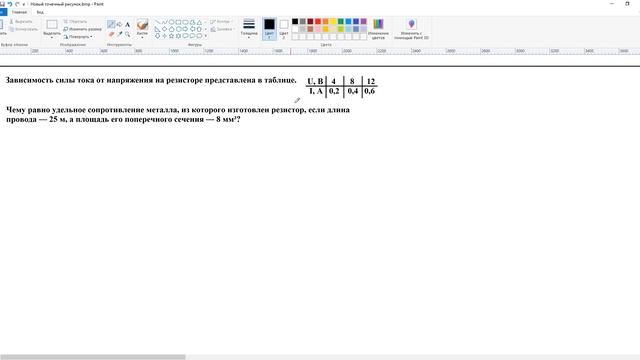Viewport: 640px width, 360px height.
Task: Choose the Rectangle shape
Action: click(x=178, y=22)
